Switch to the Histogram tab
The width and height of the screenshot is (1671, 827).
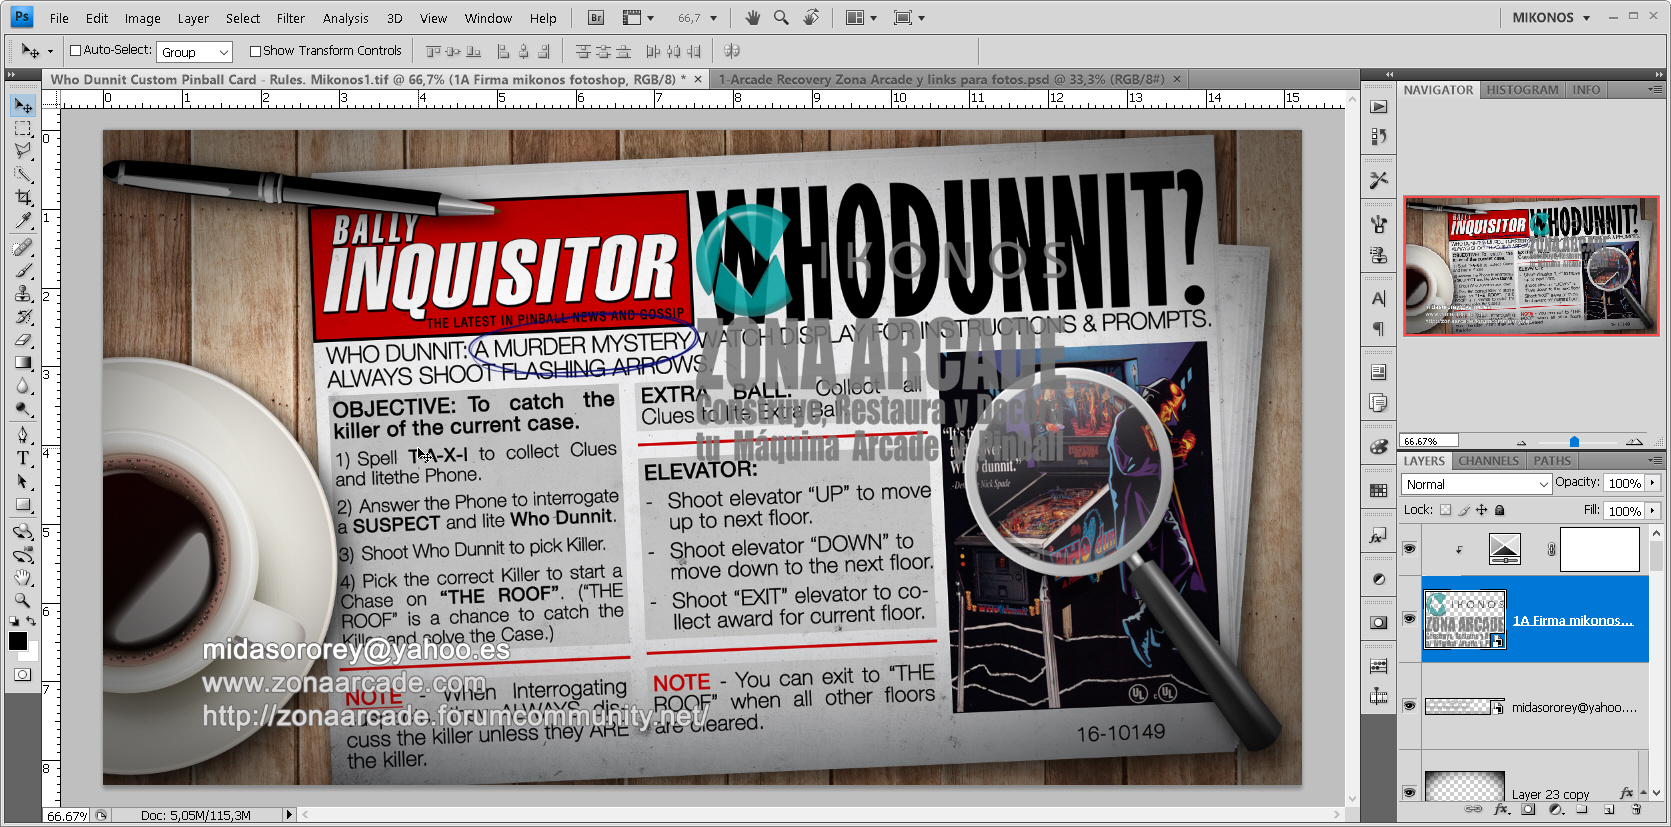click(x=1522, y=90)
